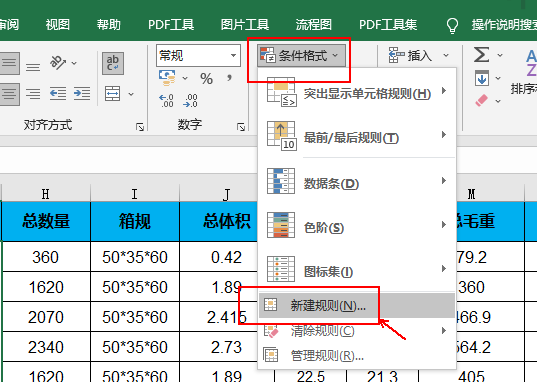Viewport: 537px width, 382px height.
Task: Click the increase decimal places icon
Action: [x=166, y=101]
